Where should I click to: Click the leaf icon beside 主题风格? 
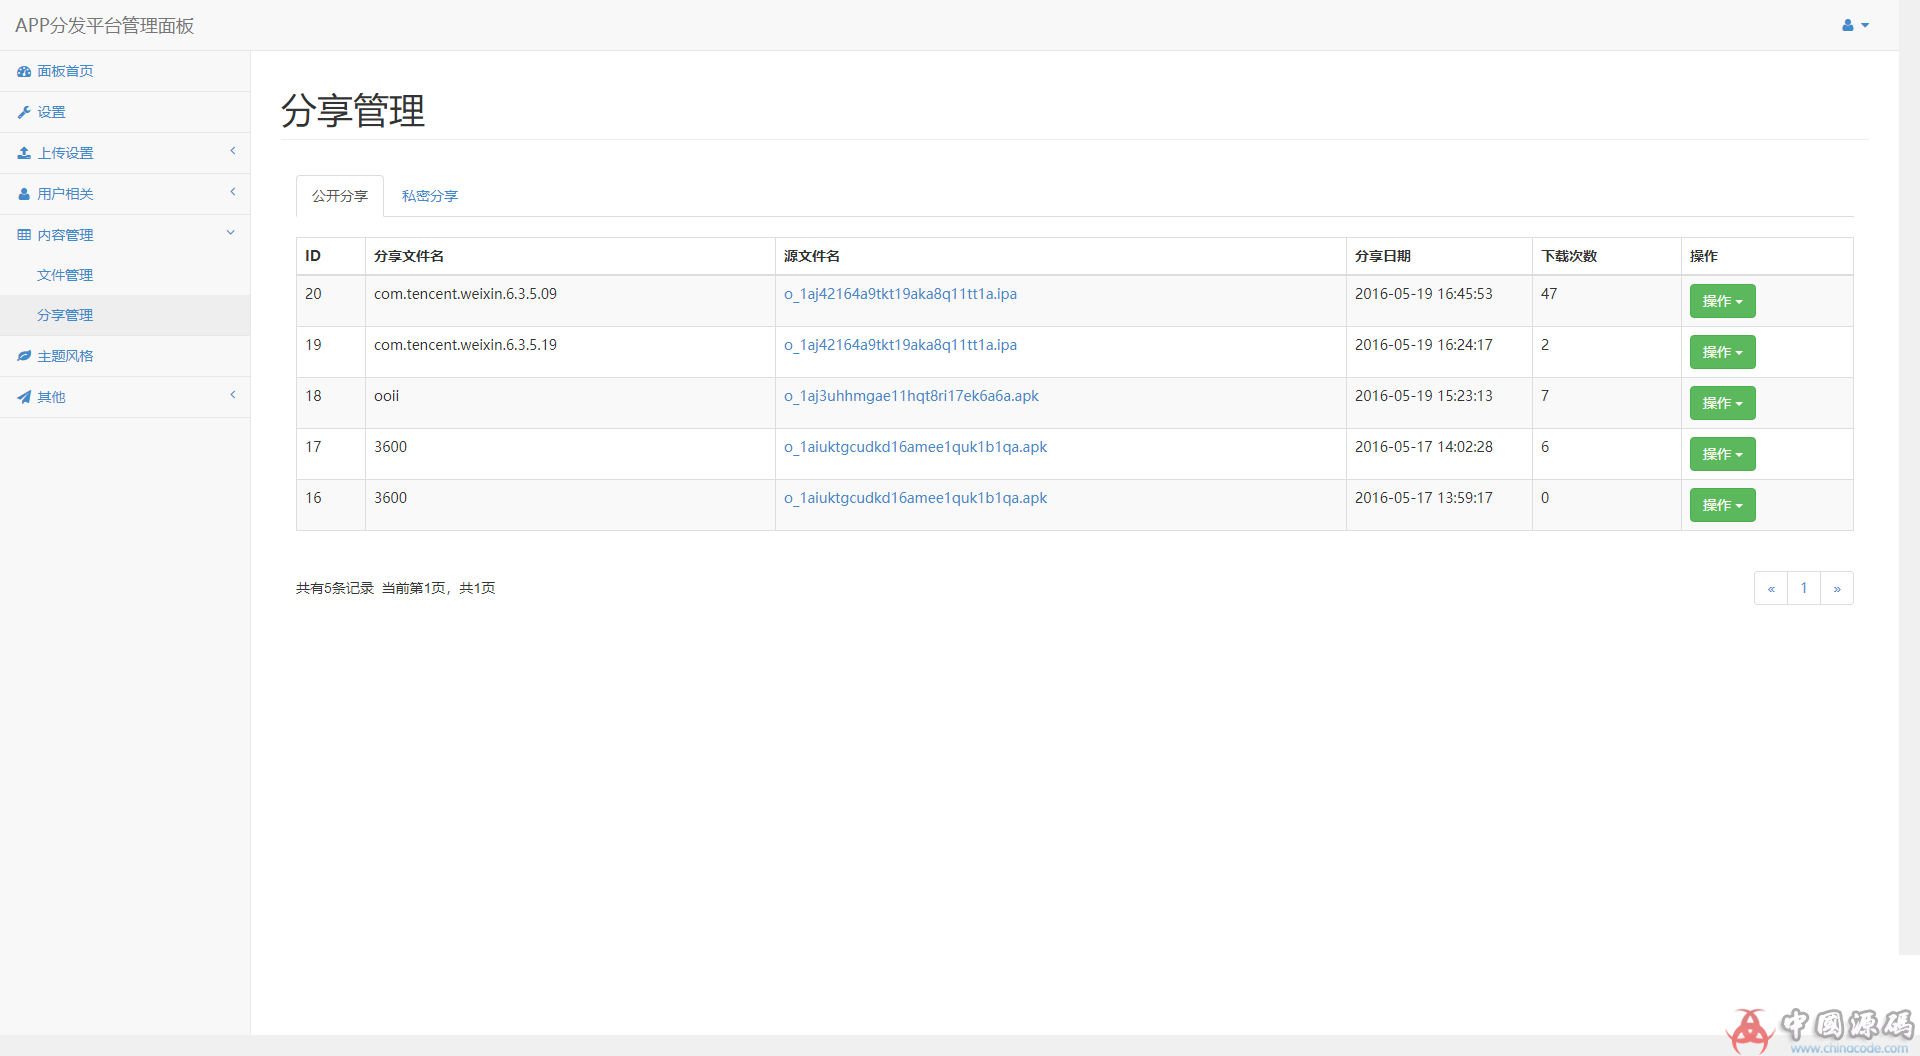tap(24, 356)
